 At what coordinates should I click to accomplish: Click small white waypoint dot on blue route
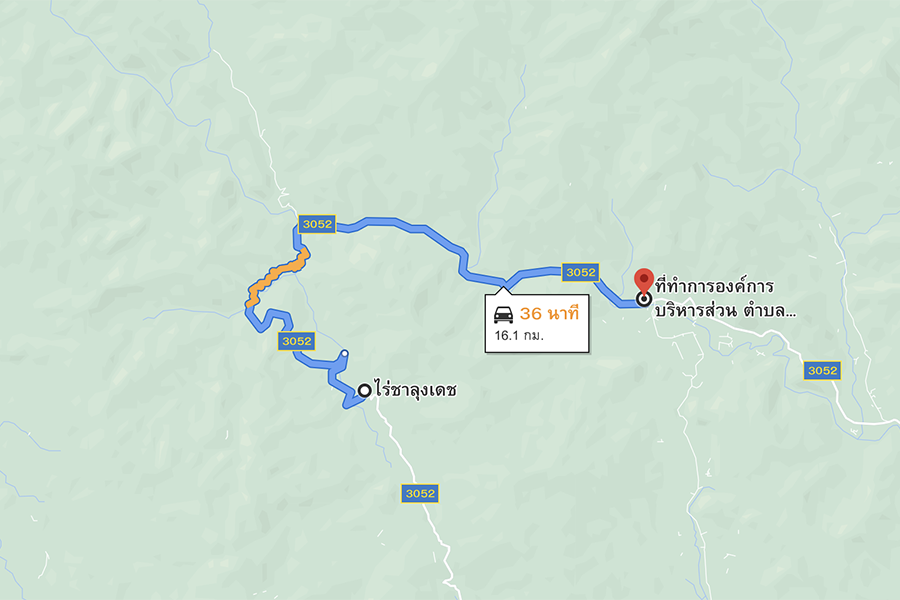[x=344, y=354]
